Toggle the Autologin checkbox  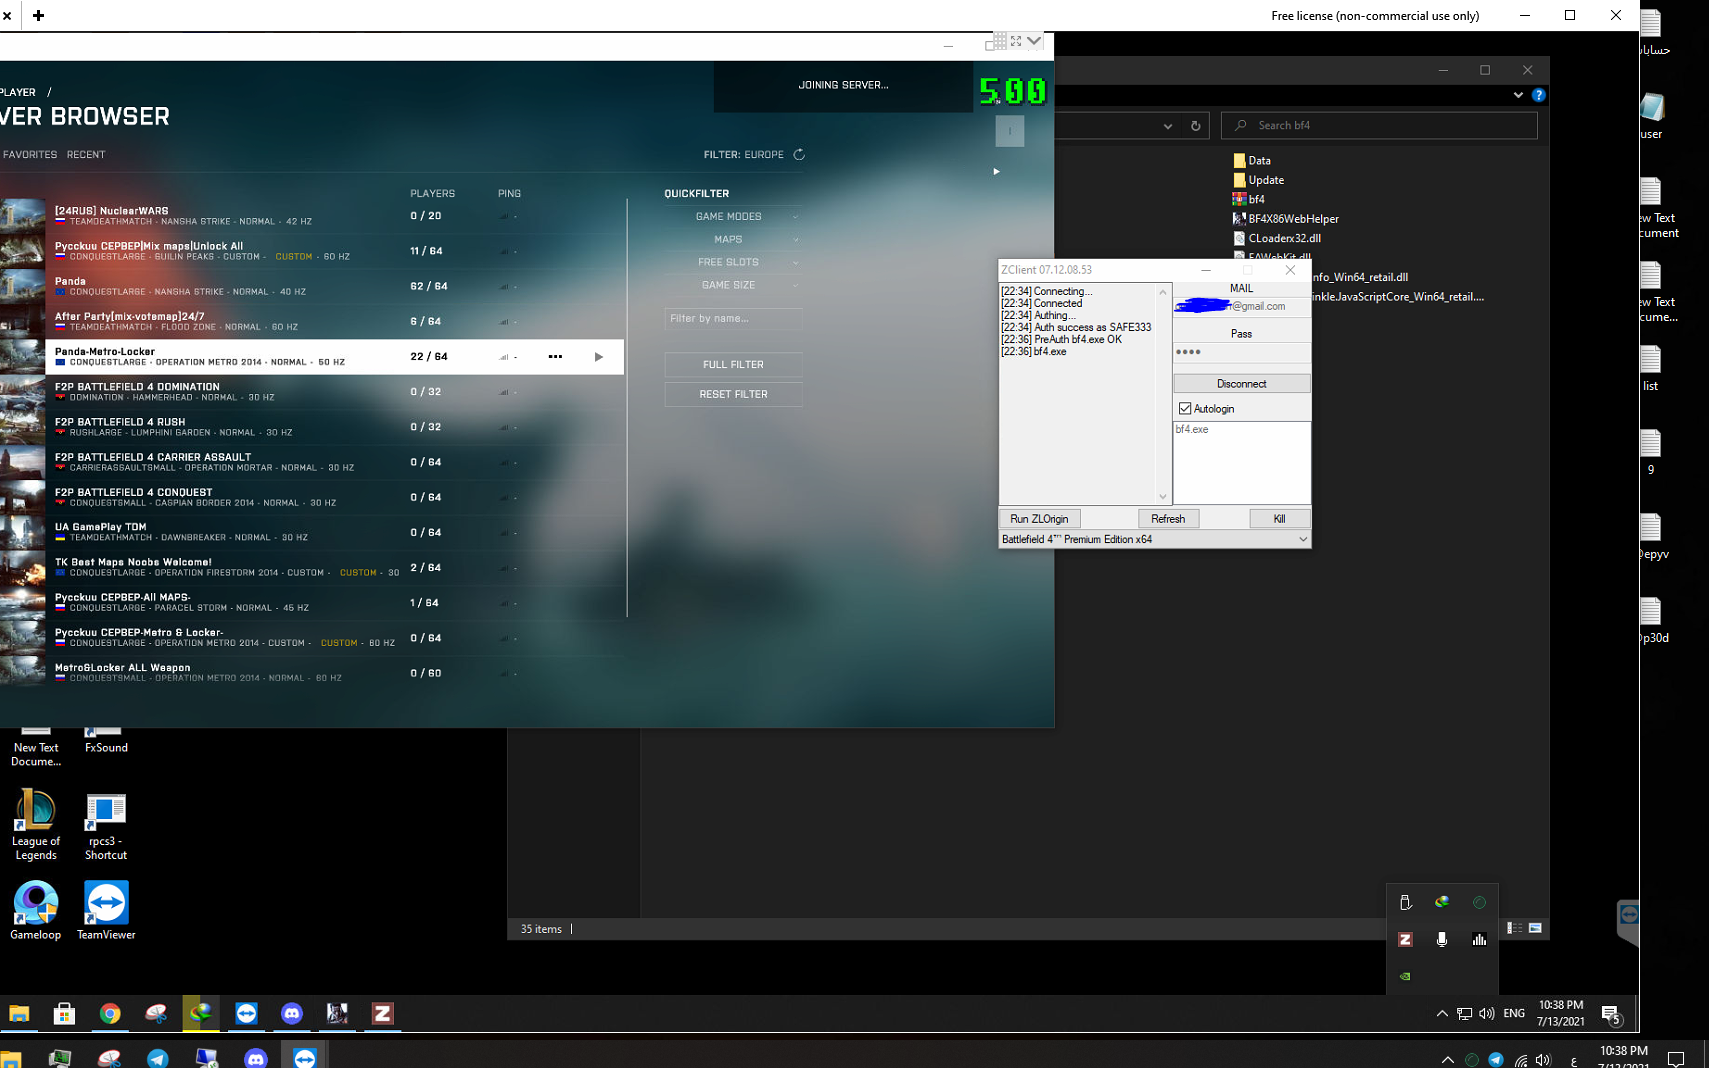coord(1185,408)
